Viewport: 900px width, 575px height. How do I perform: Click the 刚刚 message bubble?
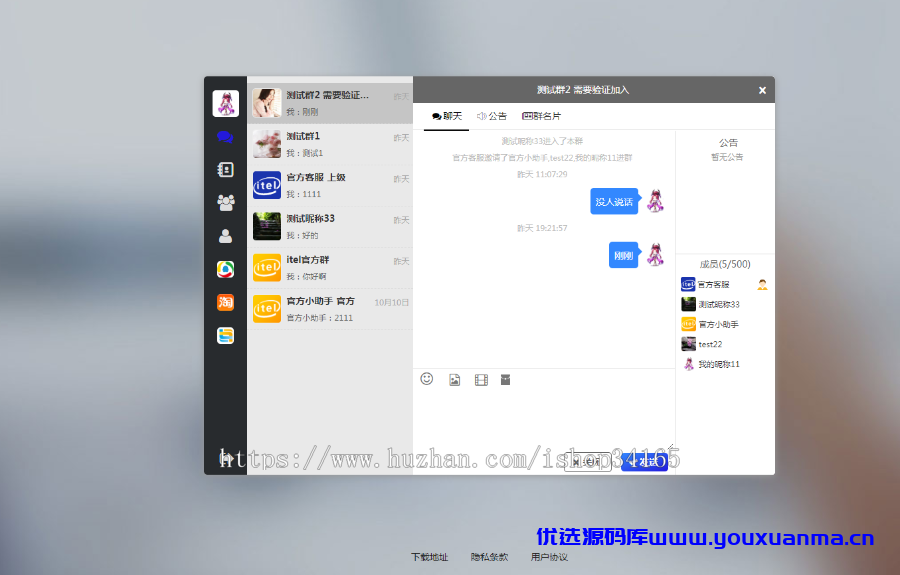623,255
